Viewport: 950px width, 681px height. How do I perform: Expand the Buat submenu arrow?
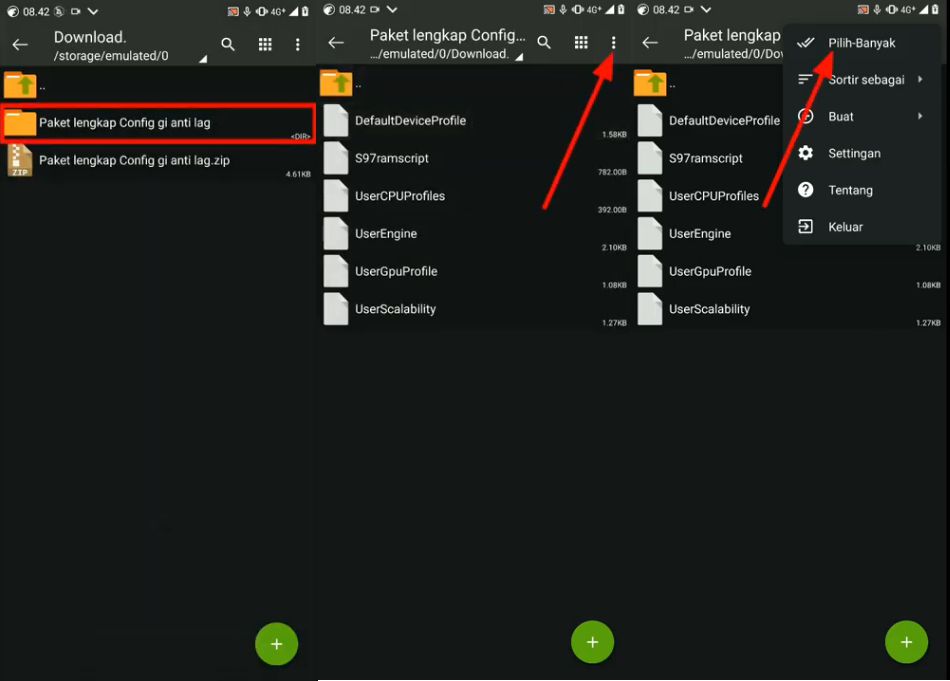pos(920,116)
